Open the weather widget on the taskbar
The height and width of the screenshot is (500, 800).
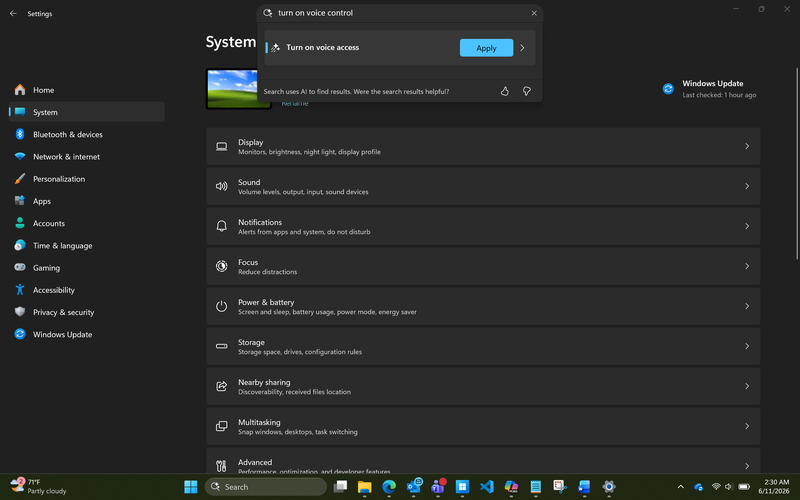39,487
